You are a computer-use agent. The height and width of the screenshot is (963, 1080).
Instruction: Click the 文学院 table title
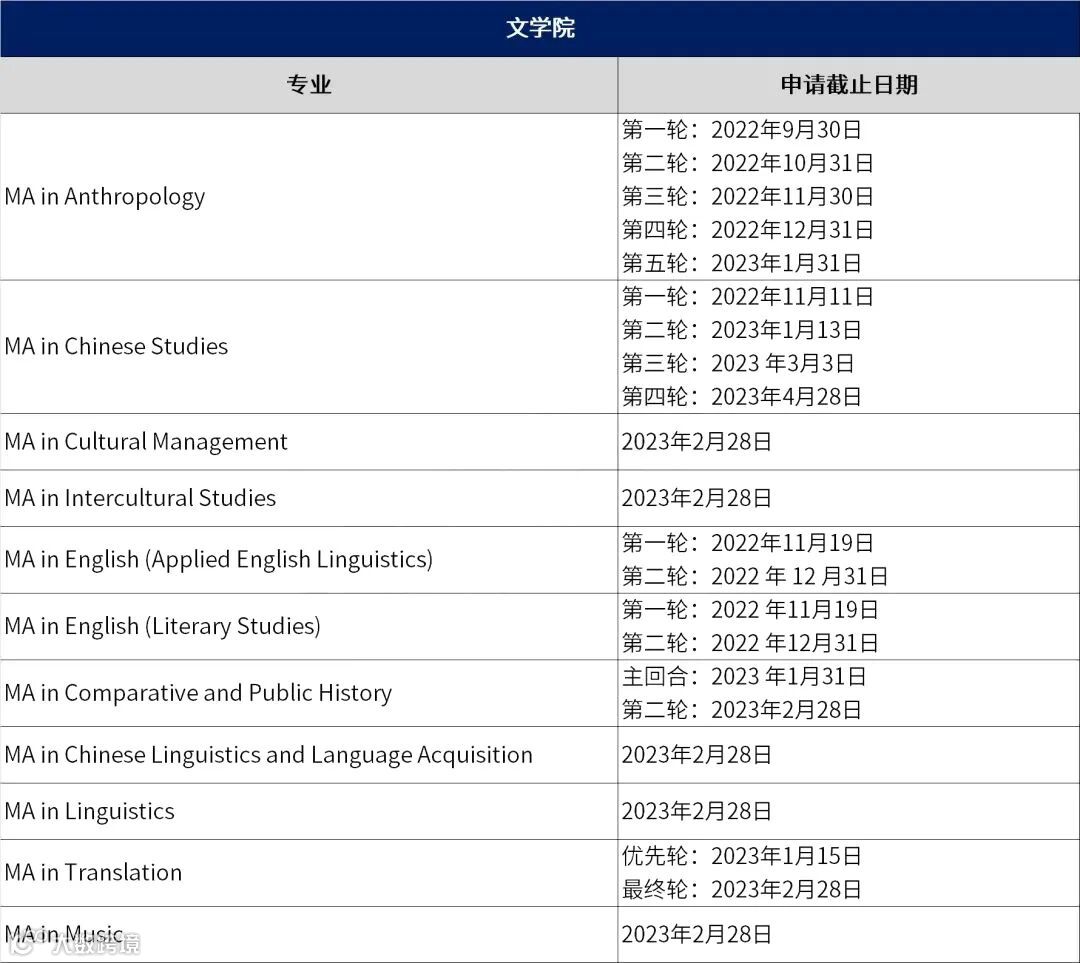coord(540,28)
